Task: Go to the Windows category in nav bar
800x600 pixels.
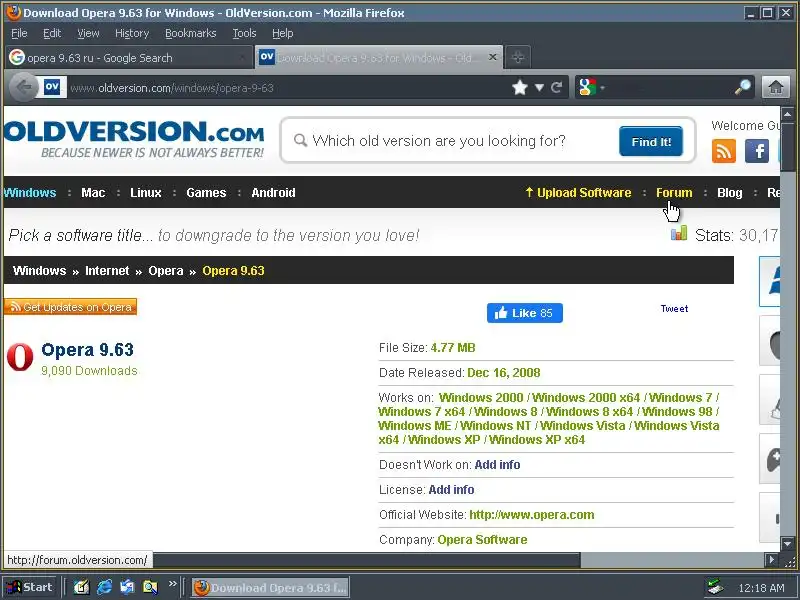Action: pyautogui.click(x=30, y=193)
